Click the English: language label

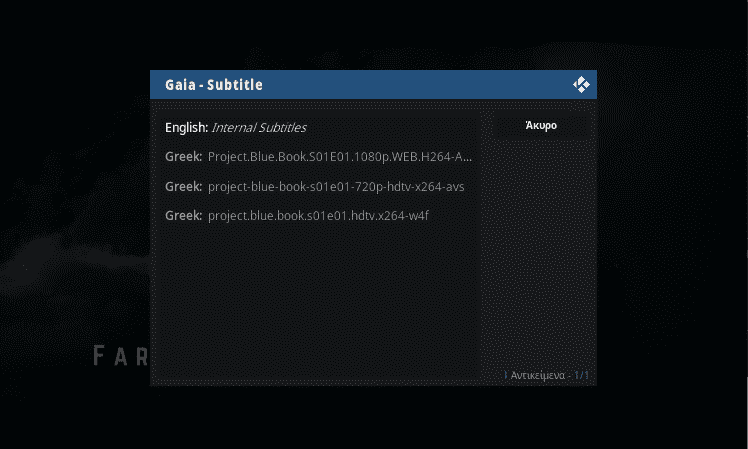[187, 128]
